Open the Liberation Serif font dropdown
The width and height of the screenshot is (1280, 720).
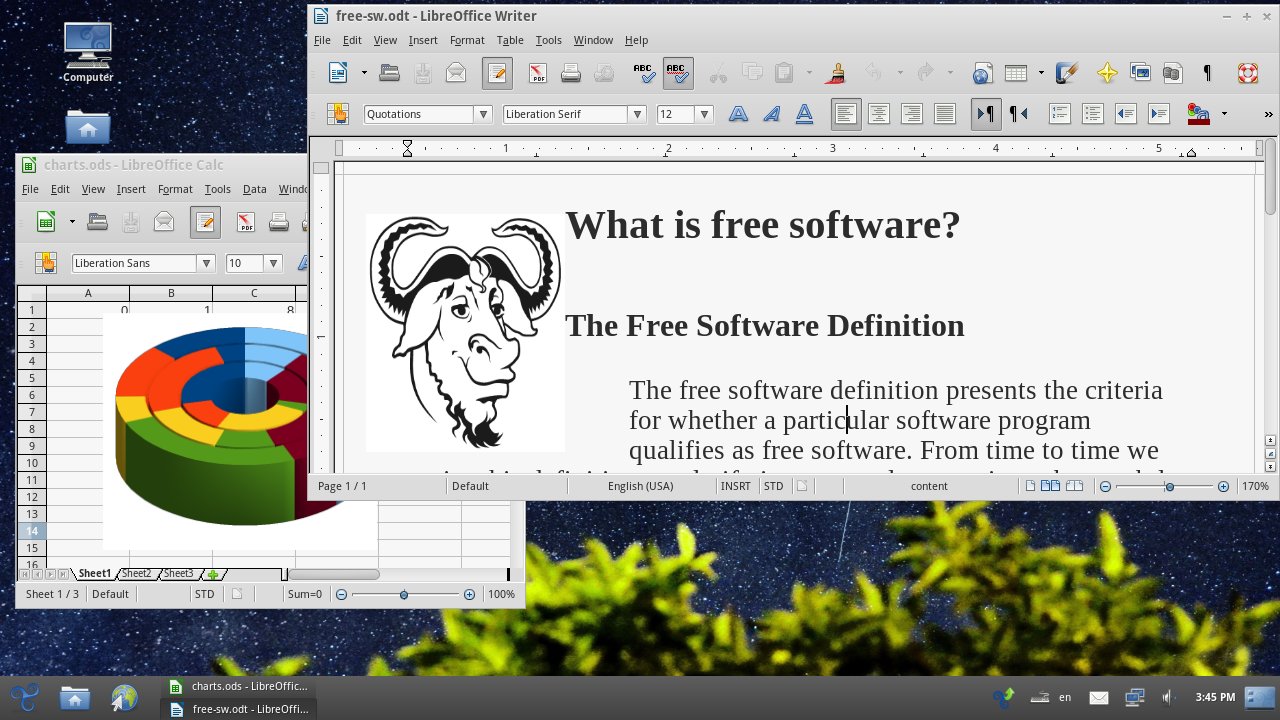[x=637, y=114]
